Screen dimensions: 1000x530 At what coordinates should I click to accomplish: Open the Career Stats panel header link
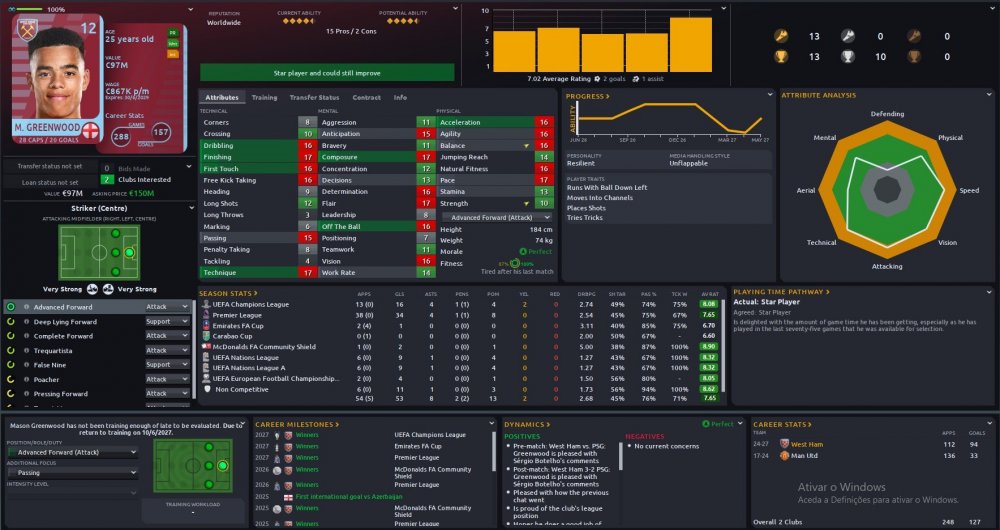(783, 424)
